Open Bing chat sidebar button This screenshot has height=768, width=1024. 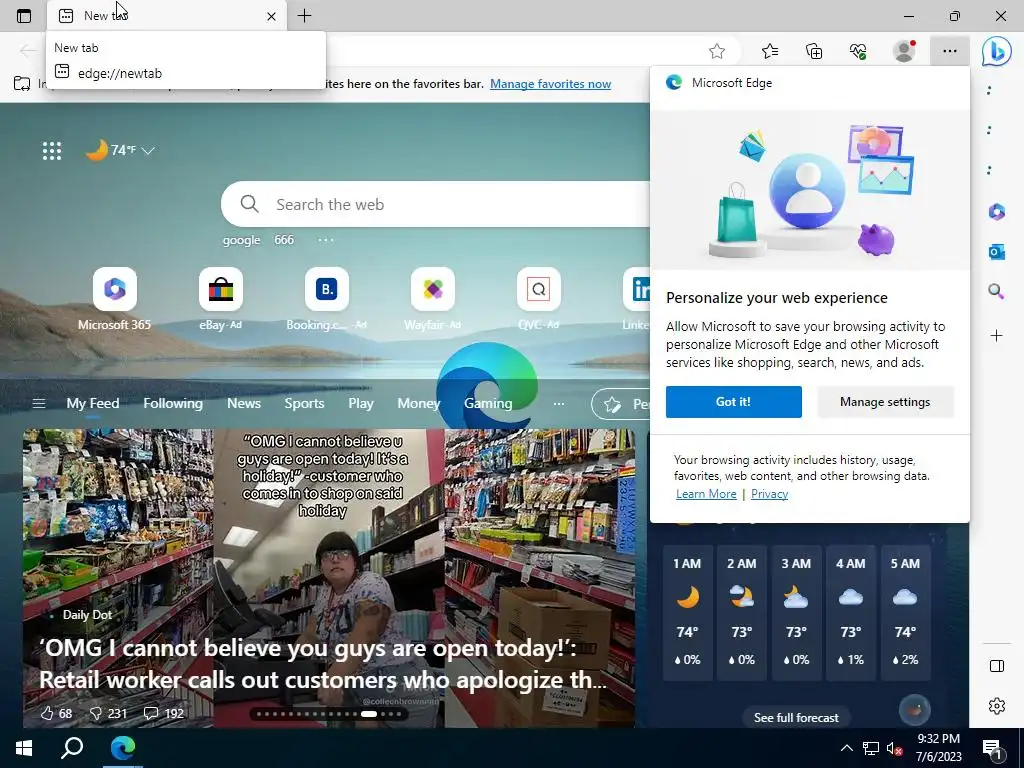(x=997, y=51)
